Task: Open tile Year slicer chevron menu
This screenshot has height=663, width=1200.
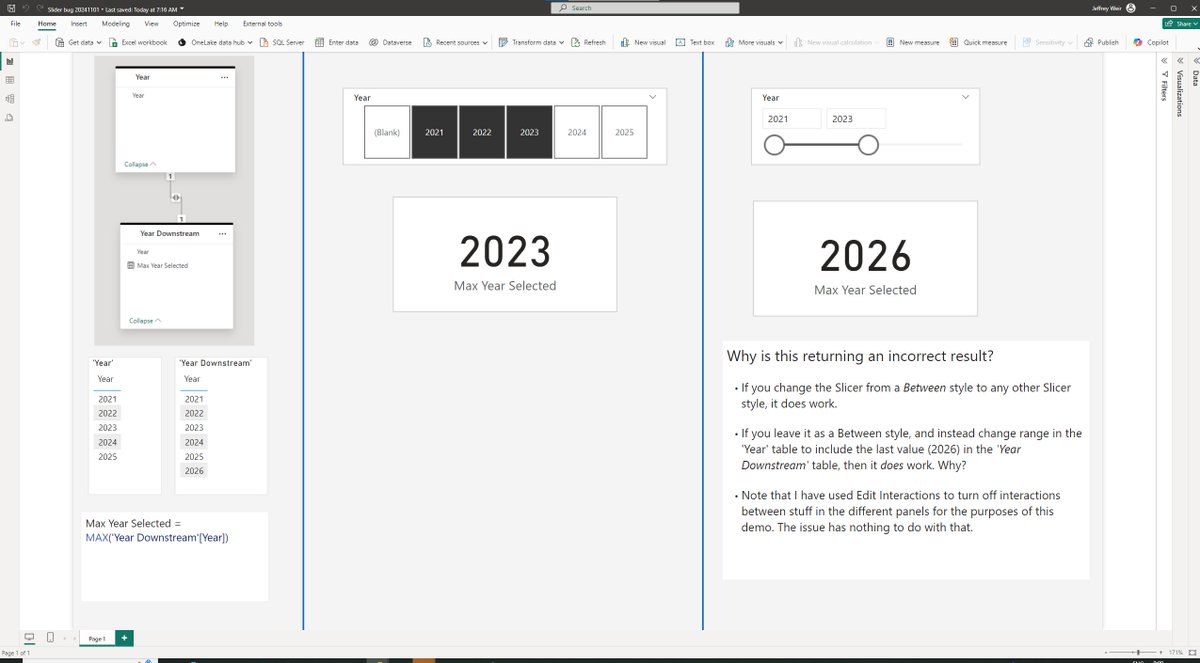Action: pyautogui.click(x=652, y=97)
